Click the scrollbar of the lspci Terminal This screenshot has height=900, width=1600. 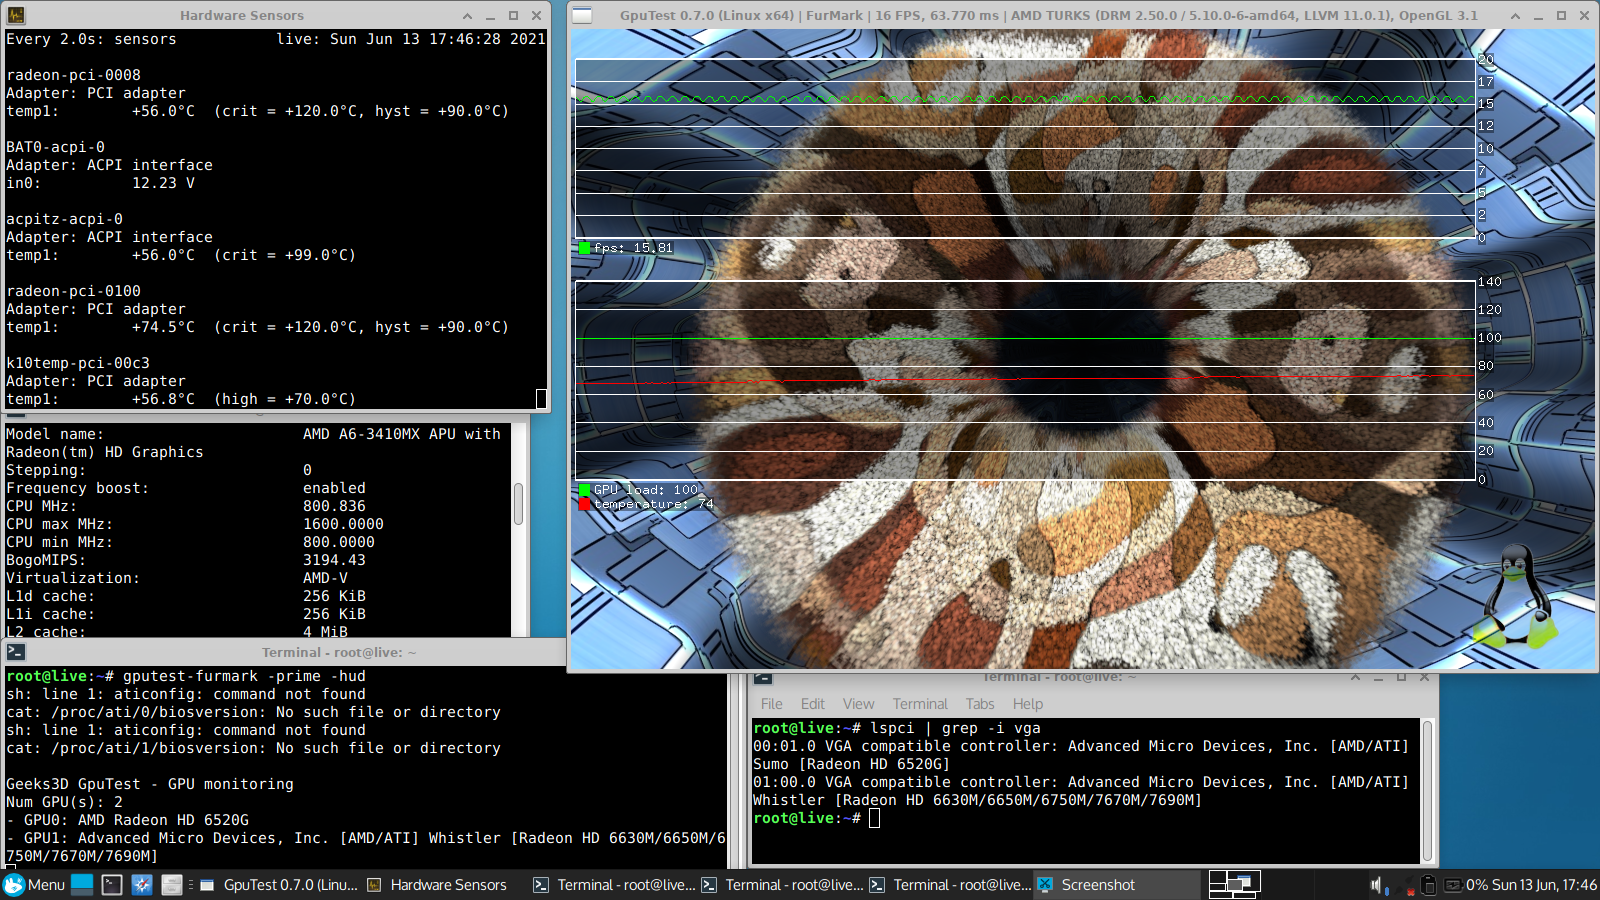tap(1427, 790)
